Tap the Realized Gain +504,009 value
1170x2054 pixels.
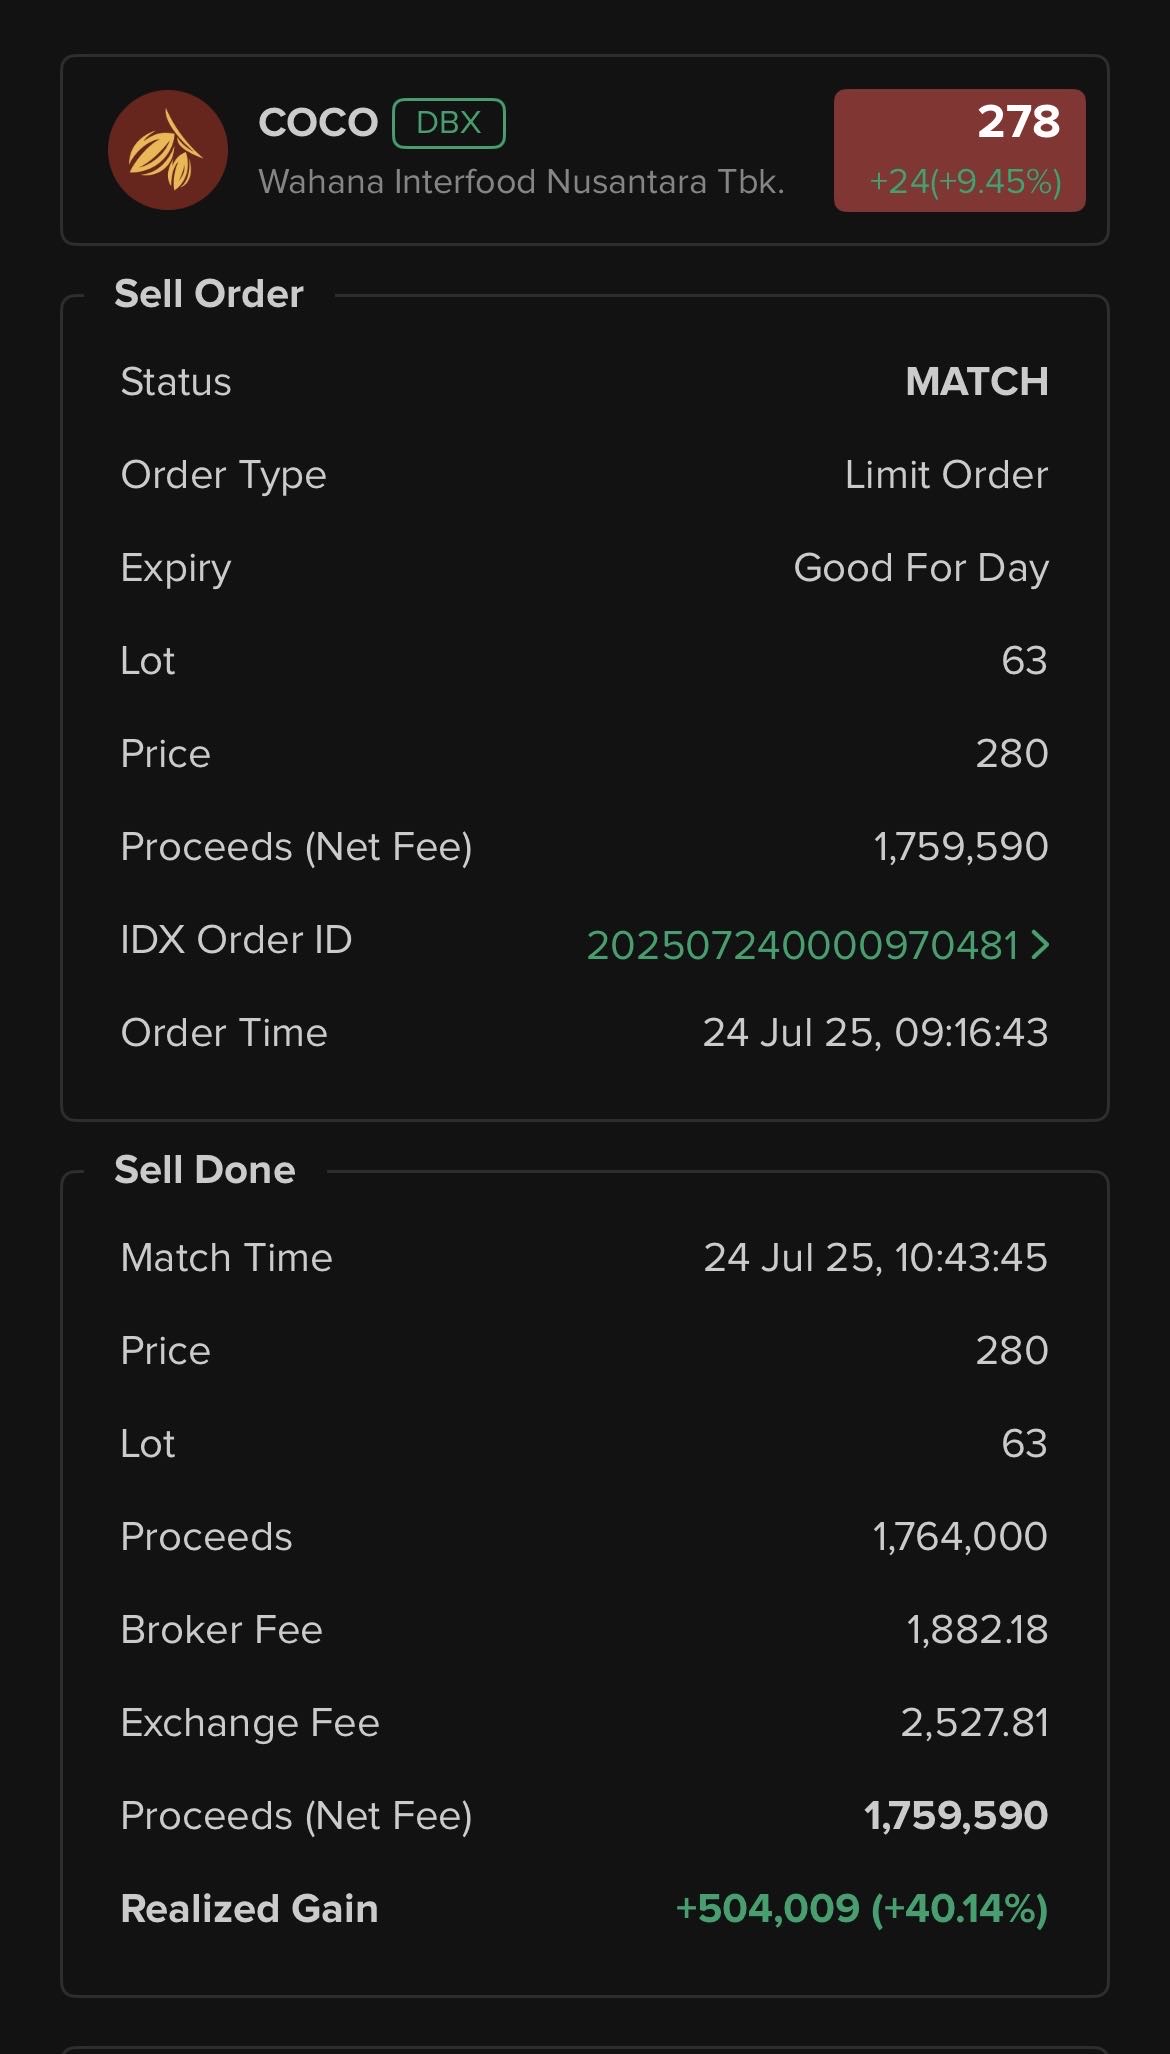point(862,1909)
